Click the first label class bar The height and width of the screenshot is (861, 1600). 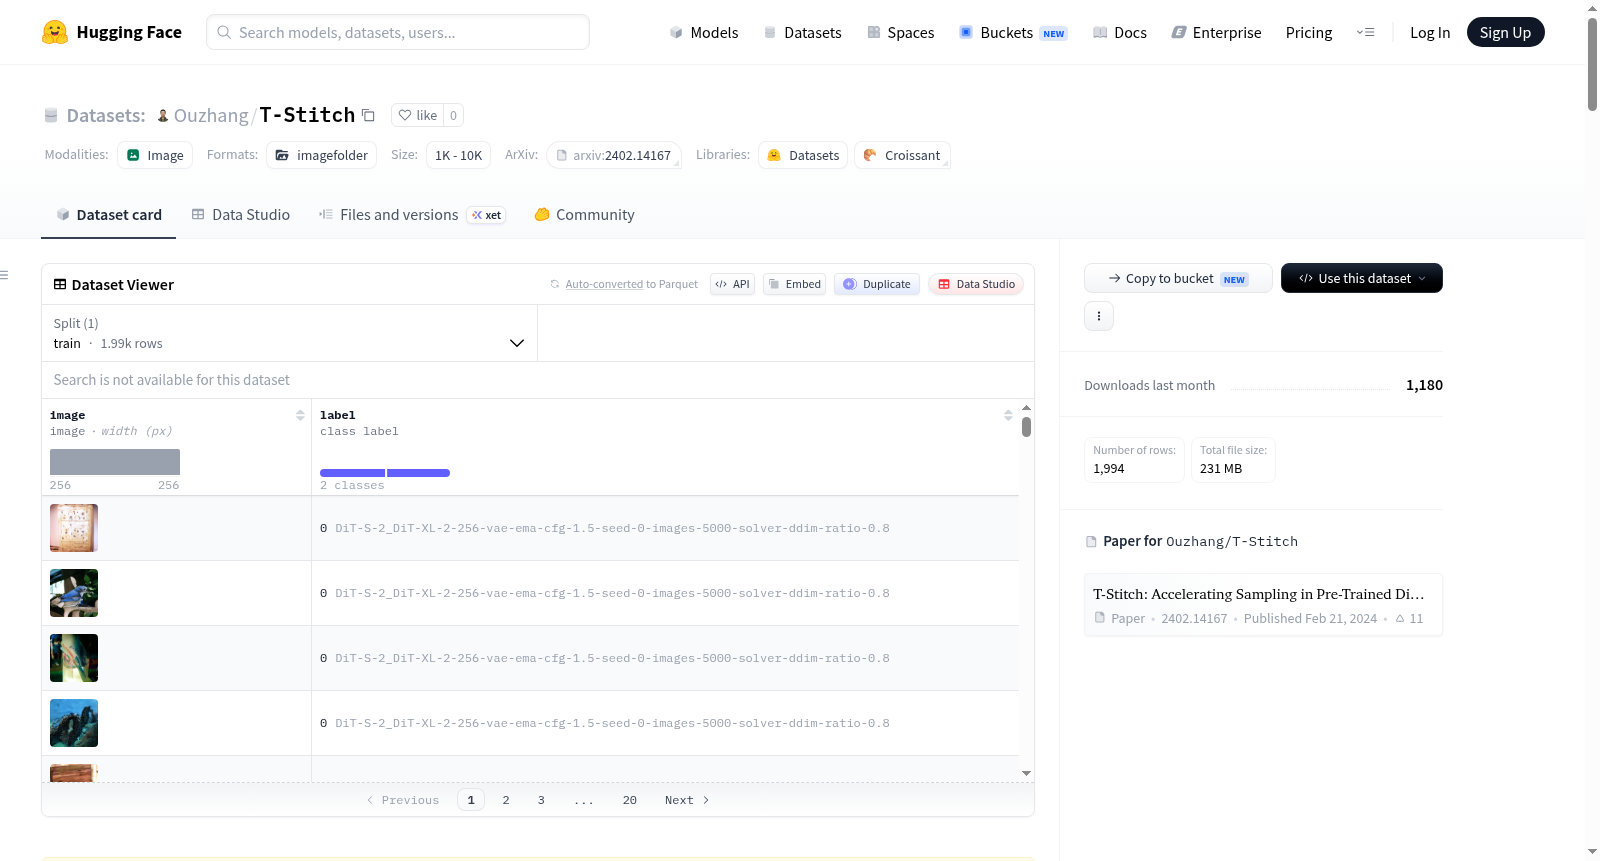point(352,473)
